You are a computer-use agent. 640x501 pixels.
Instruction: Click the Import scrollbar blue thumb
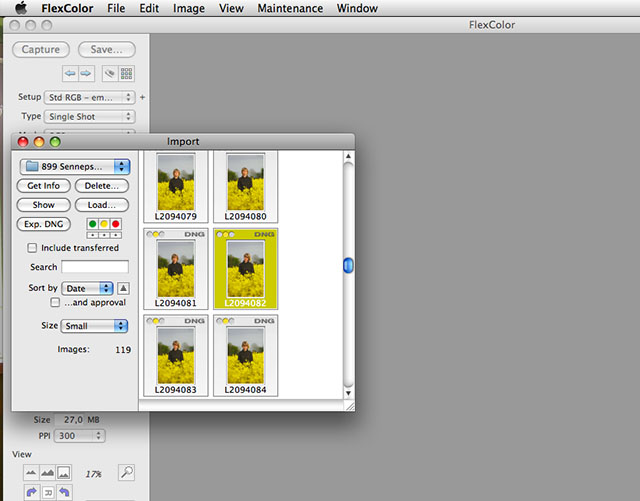(348, 265)
